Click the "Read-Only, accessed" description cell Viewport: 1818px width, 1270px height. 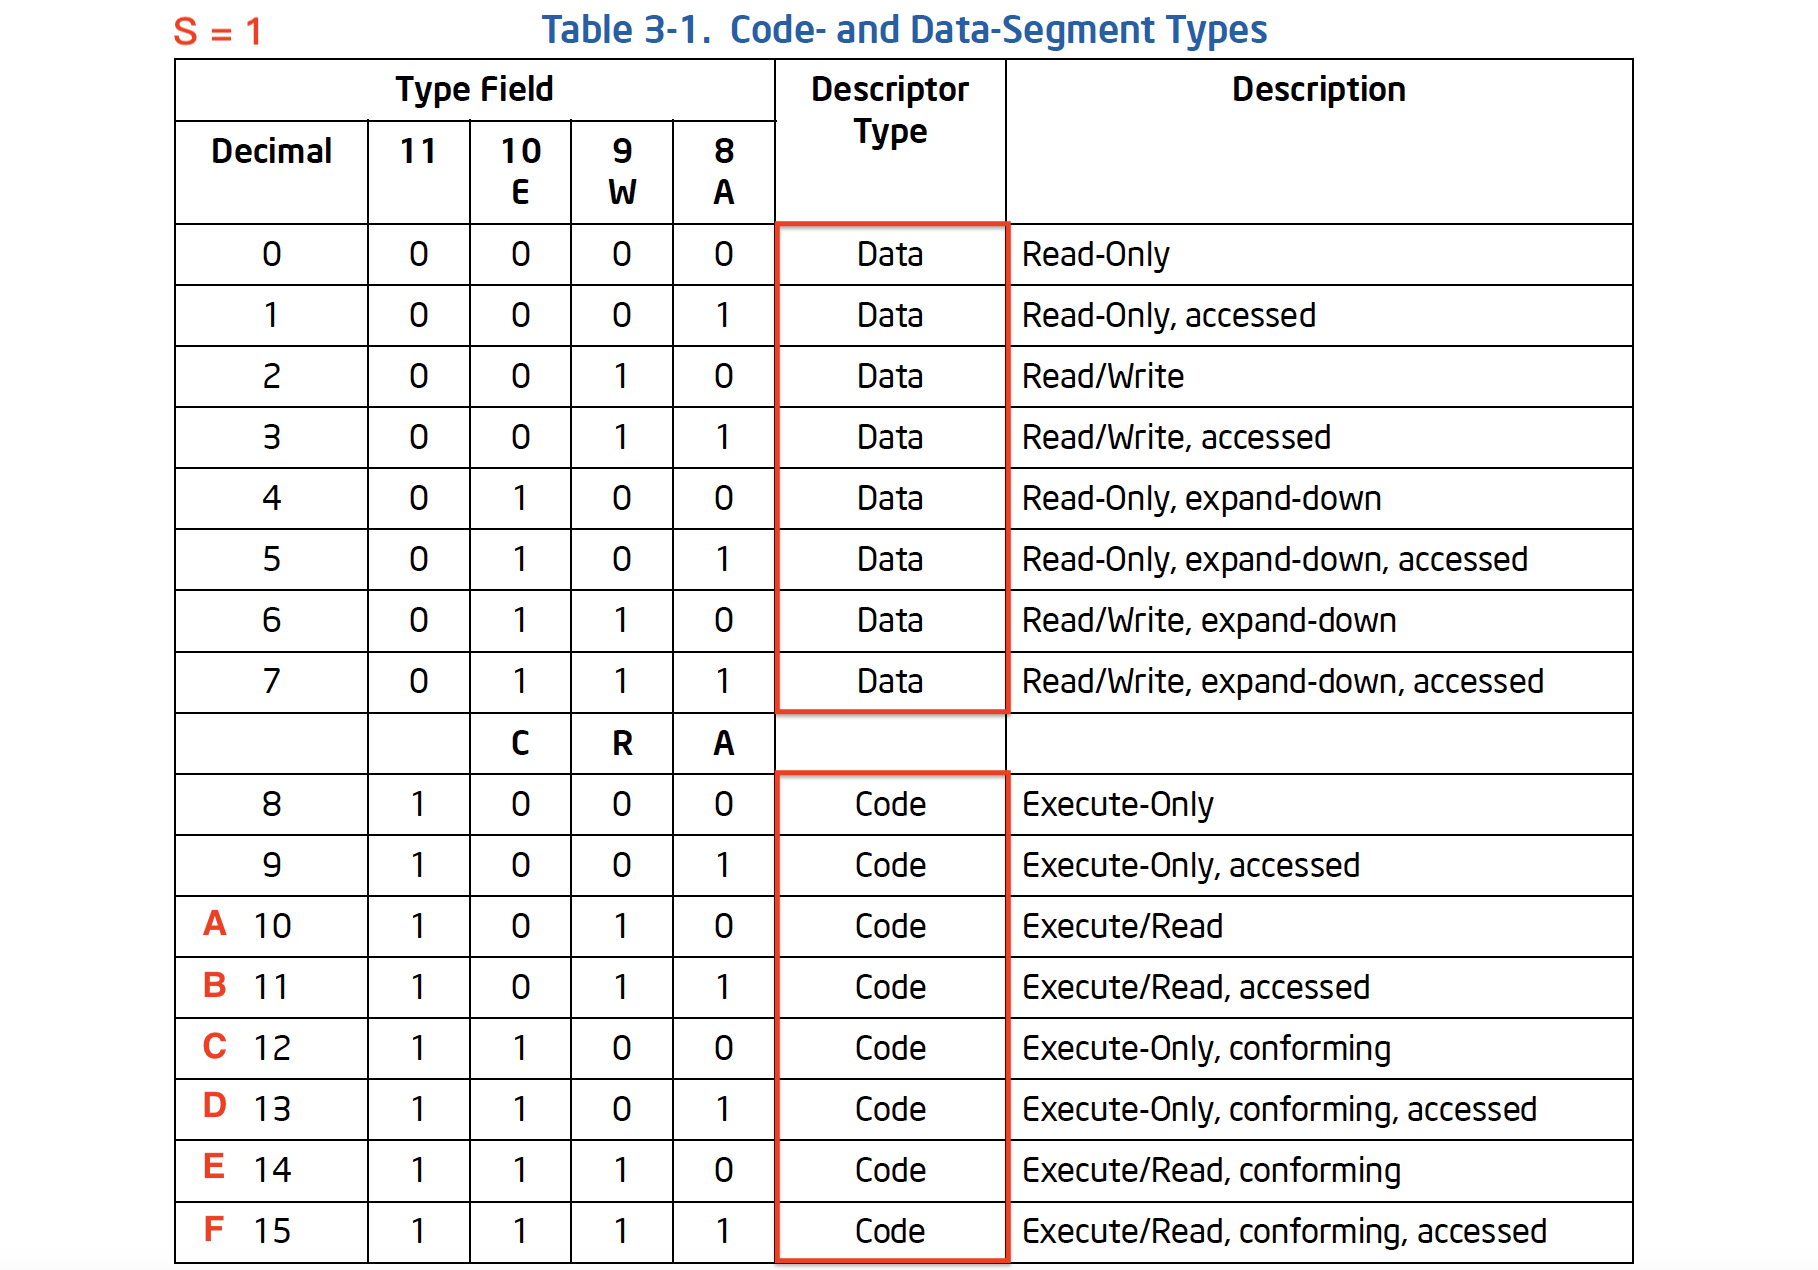[1168, 316]
